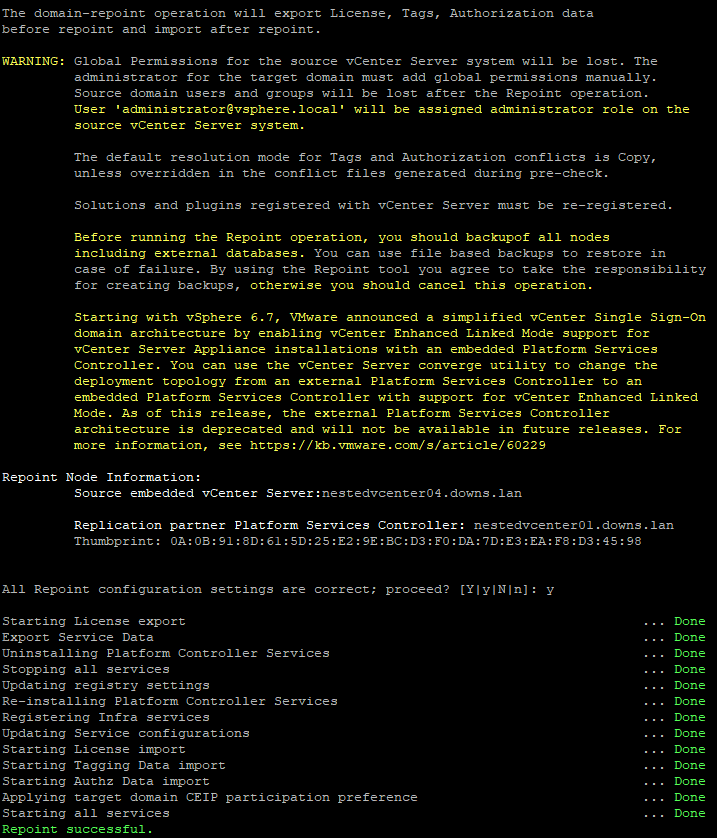717x838 pixels.
Task: Click the proceed prompt's 'y' answer
Action: click(x=550, y=589)
